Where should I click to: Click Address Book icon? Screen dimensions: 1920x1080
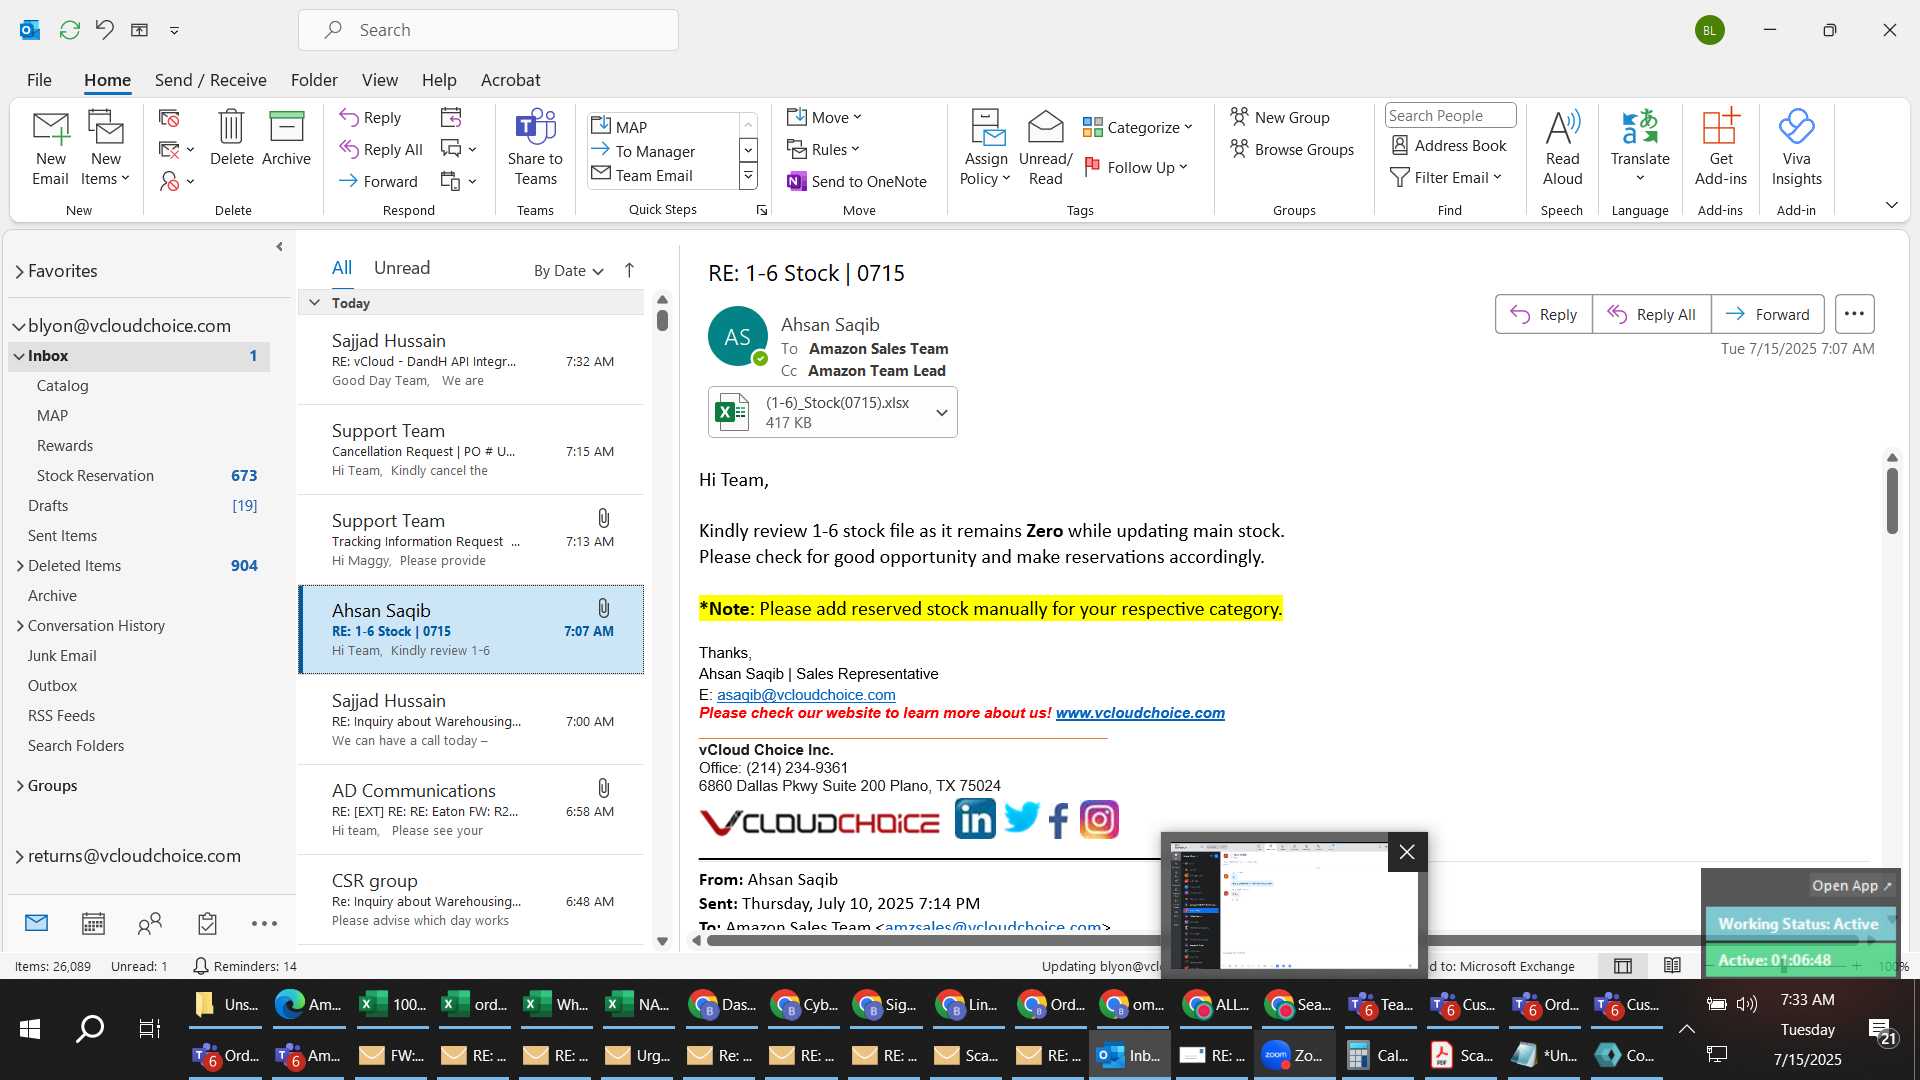click(x=1400, y=145)
